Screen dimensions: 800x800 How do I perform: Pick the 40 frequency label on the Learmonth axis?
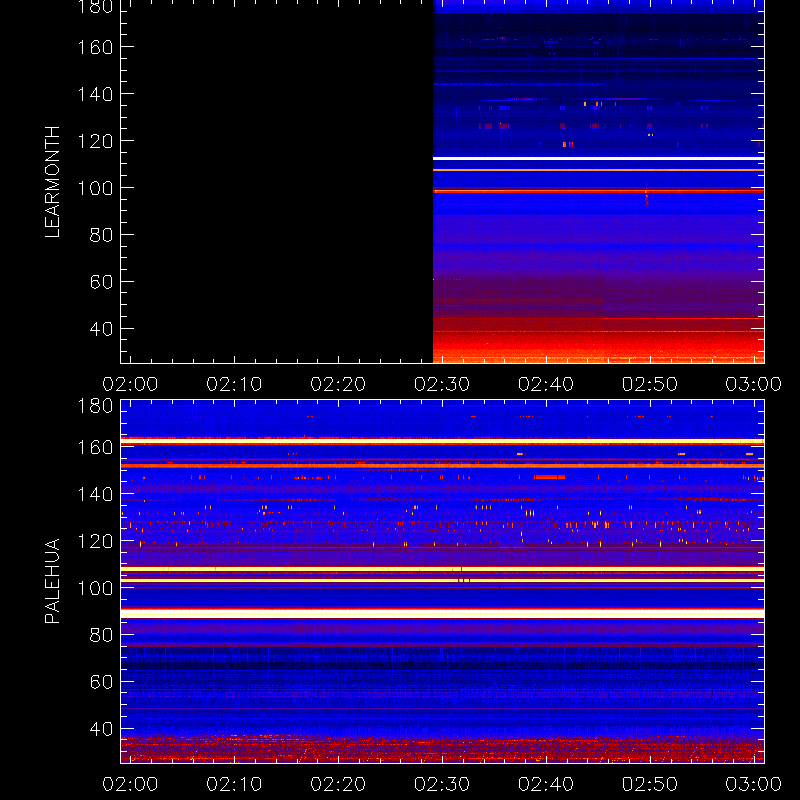[x=101, y=329]
